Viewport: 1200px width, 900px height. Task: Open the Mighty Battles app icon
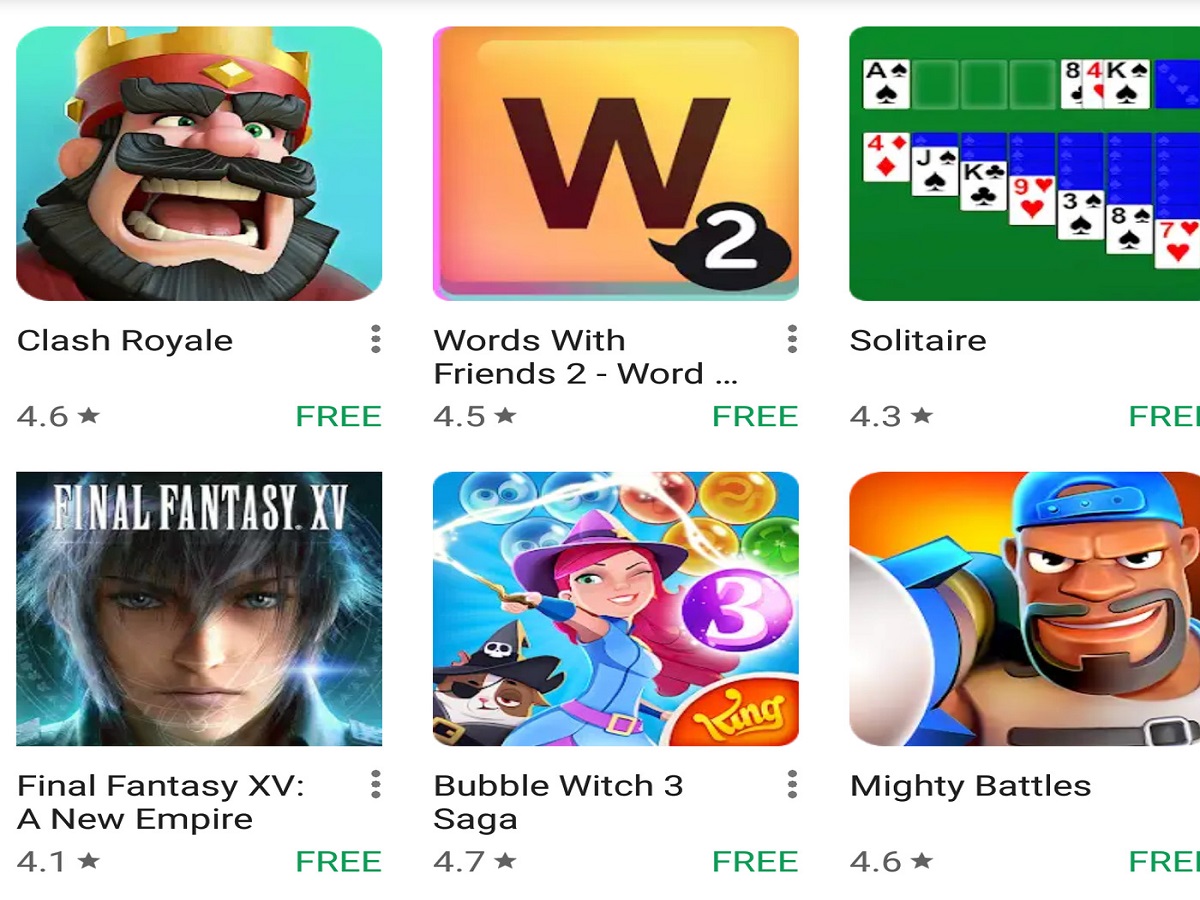pos(1024,609)
